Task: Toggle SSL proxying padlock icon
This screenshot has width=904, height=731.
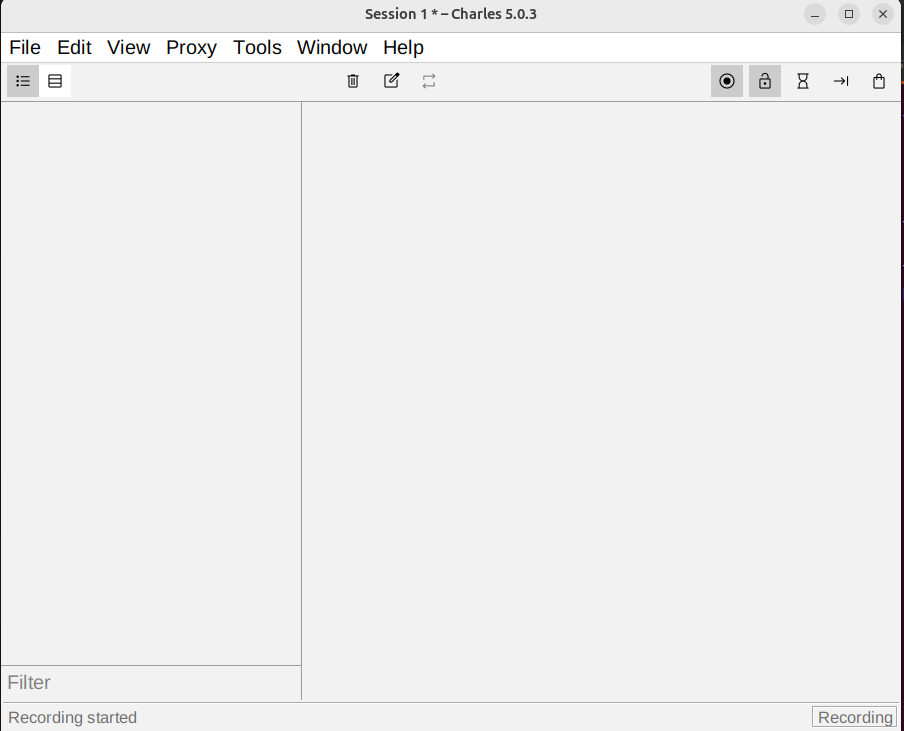Action: click(765, 81)
